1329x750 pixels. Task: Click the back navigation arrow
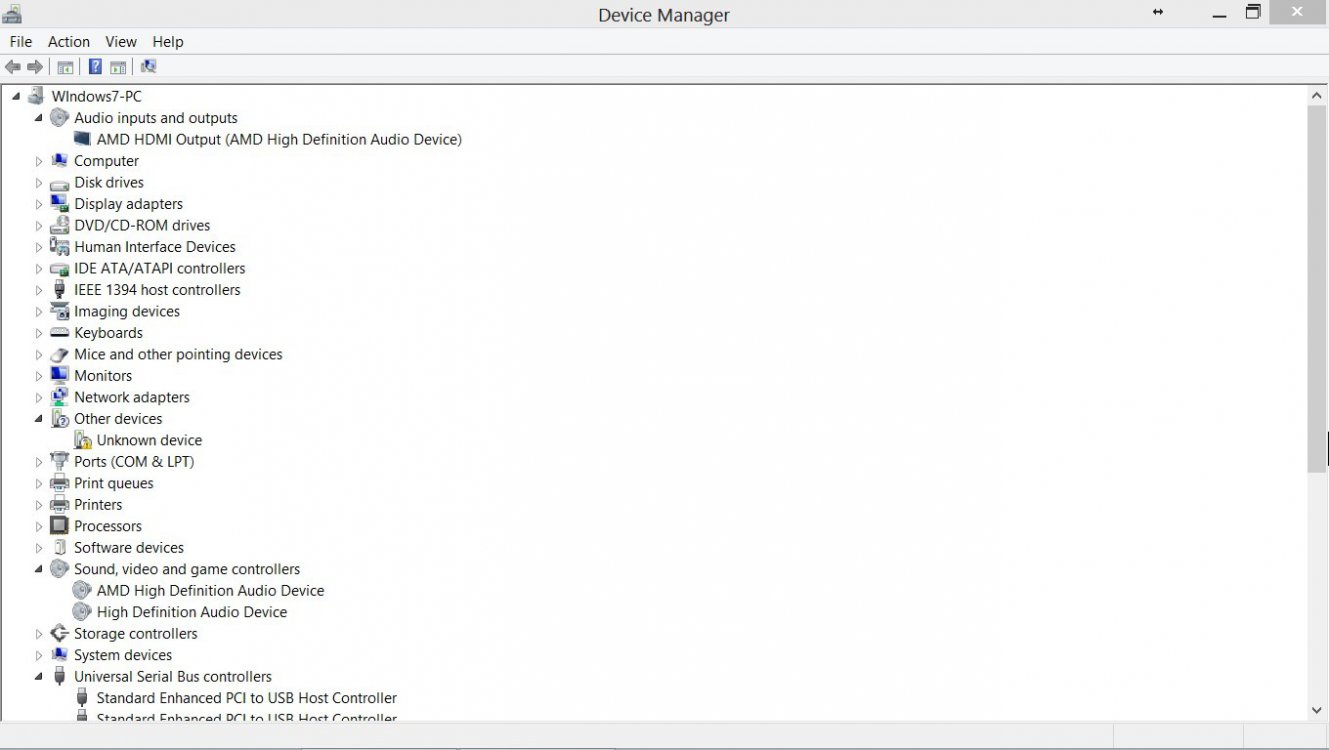pos(12,66)
